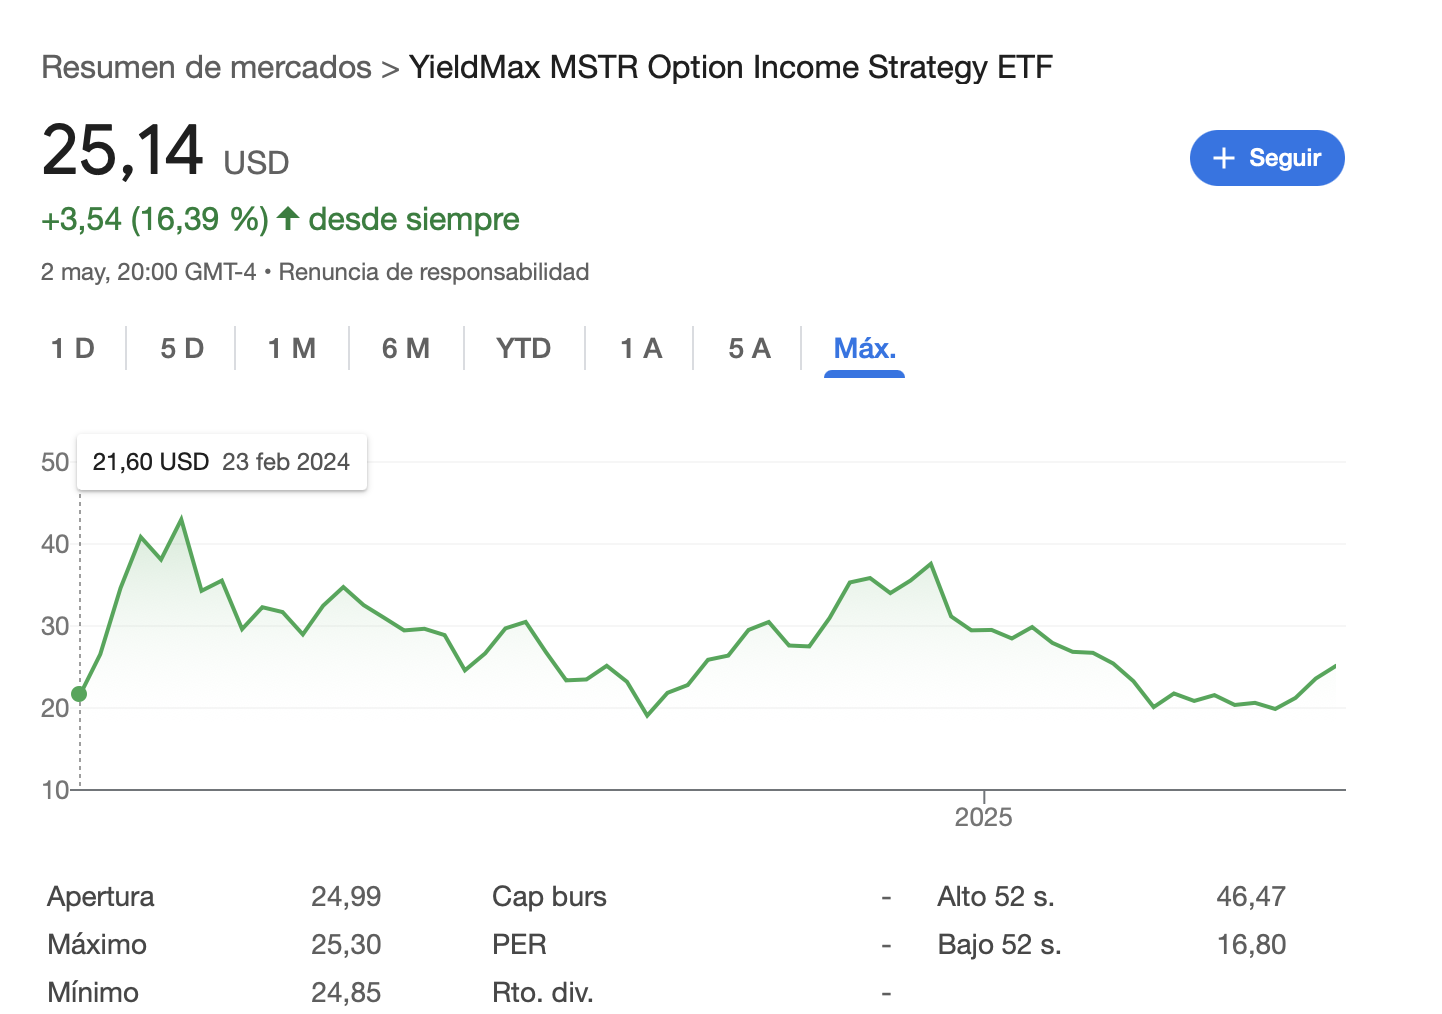This screenshot has width=1442, height=1014.
Task: Click the green data point dot on the chart
Action: pyautogui.click(x=79, y=694)
